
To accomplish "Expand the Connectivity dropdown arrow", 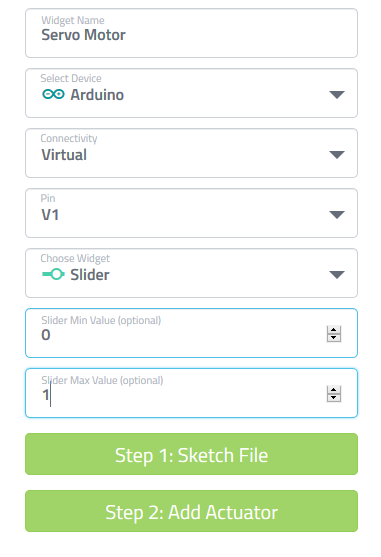I will tap(337, 155).
